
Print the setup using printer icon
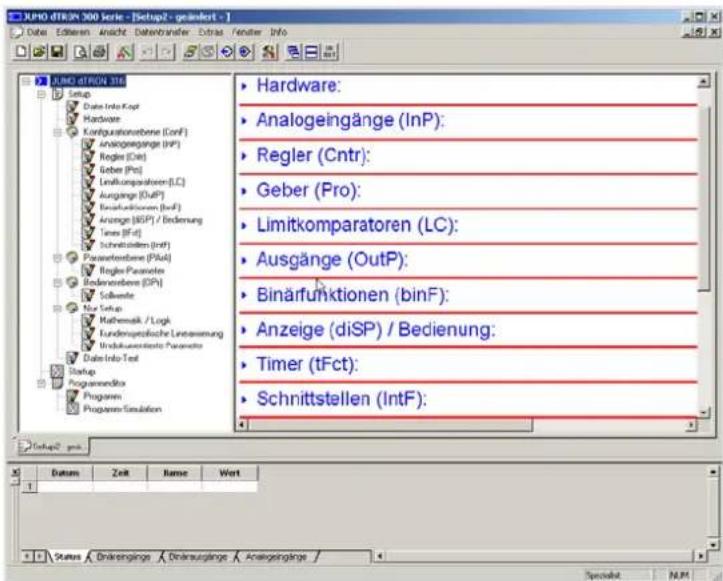tap(100, 52)
